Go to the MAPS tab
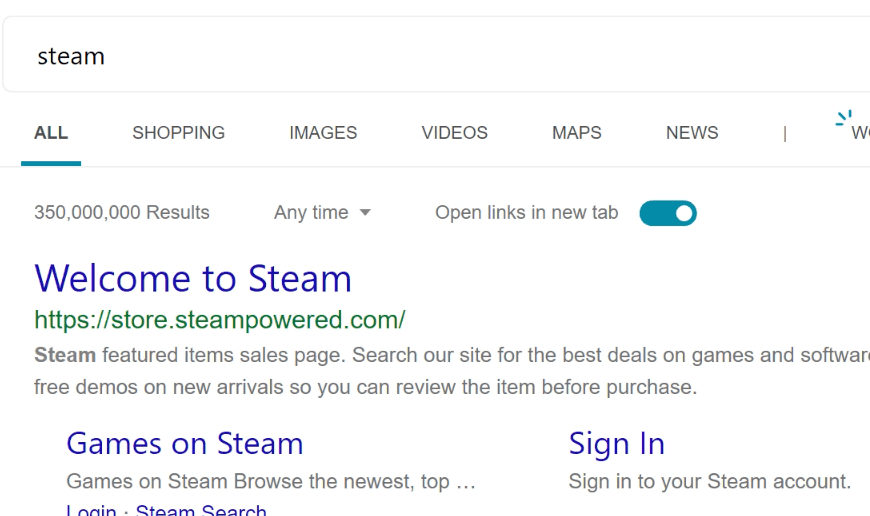This screenshot has height=516, width=870. [x=576, y=133]
